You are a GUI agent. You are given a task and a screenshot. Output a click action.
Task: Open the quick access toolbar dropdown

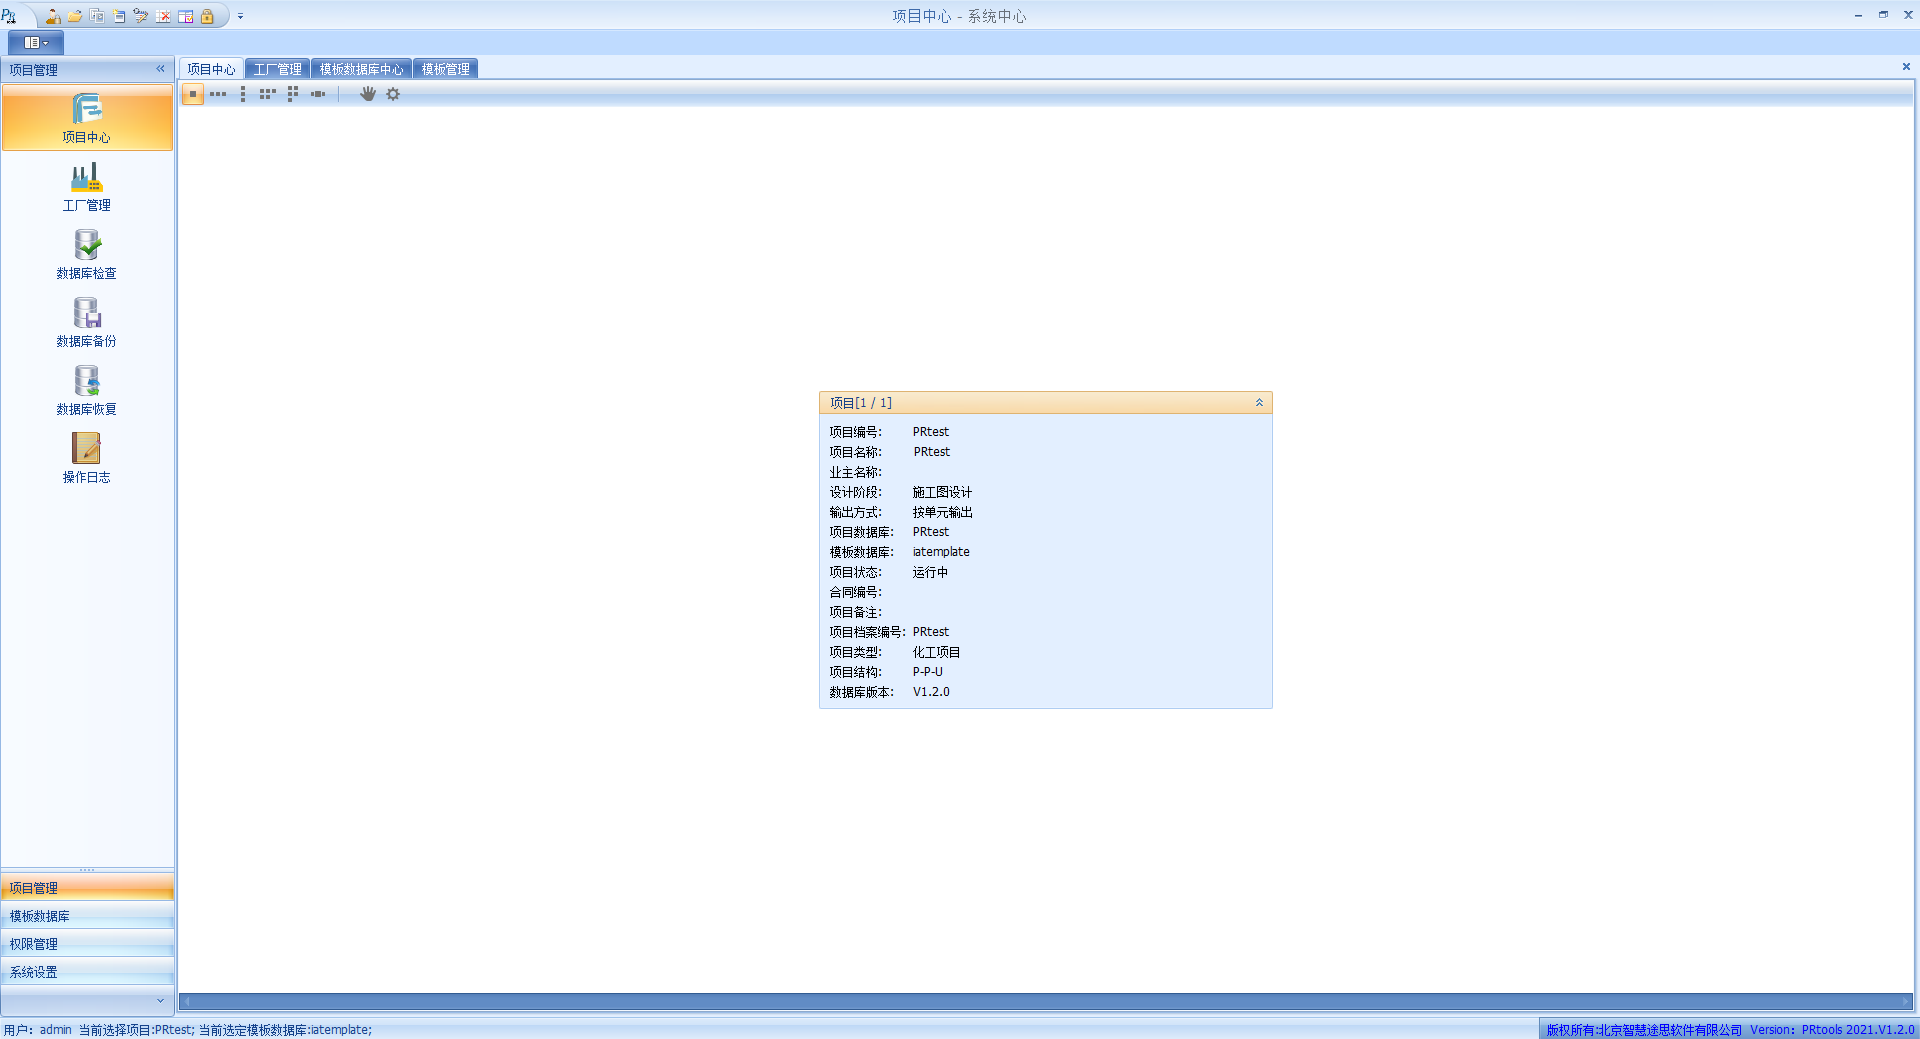pyautogui.click(x=240, y=16)
